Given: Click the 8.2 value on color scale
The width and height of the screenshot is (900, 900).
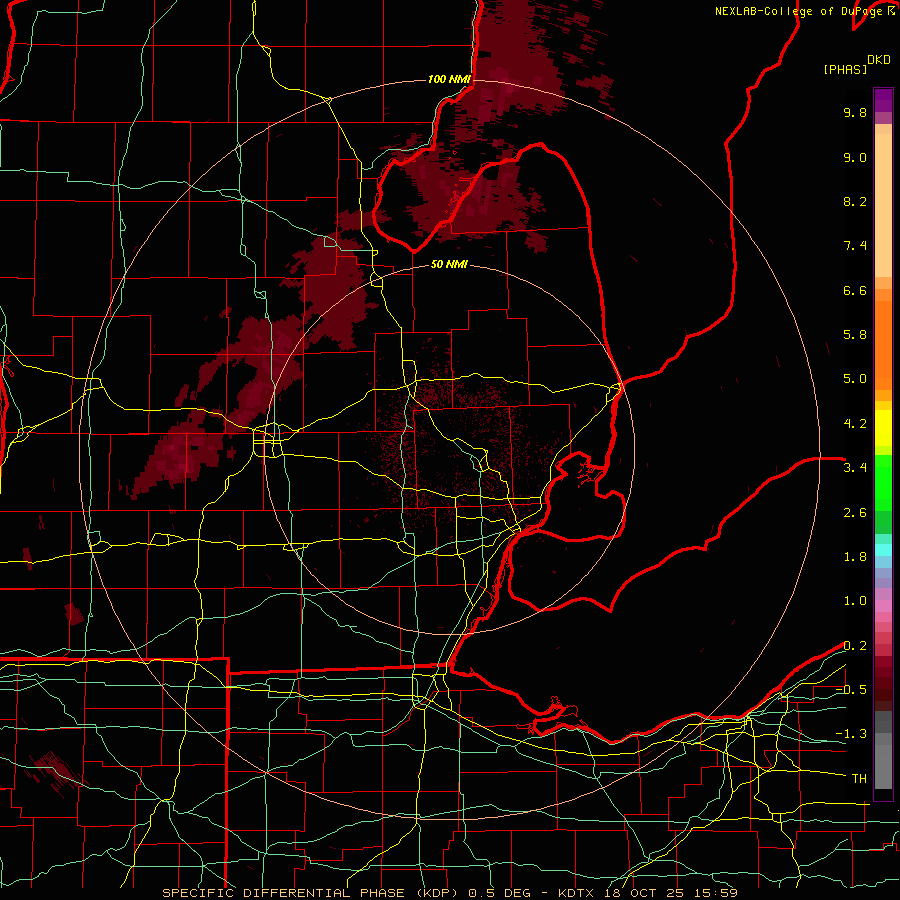Looking at the screenshot, I should 855,201.
